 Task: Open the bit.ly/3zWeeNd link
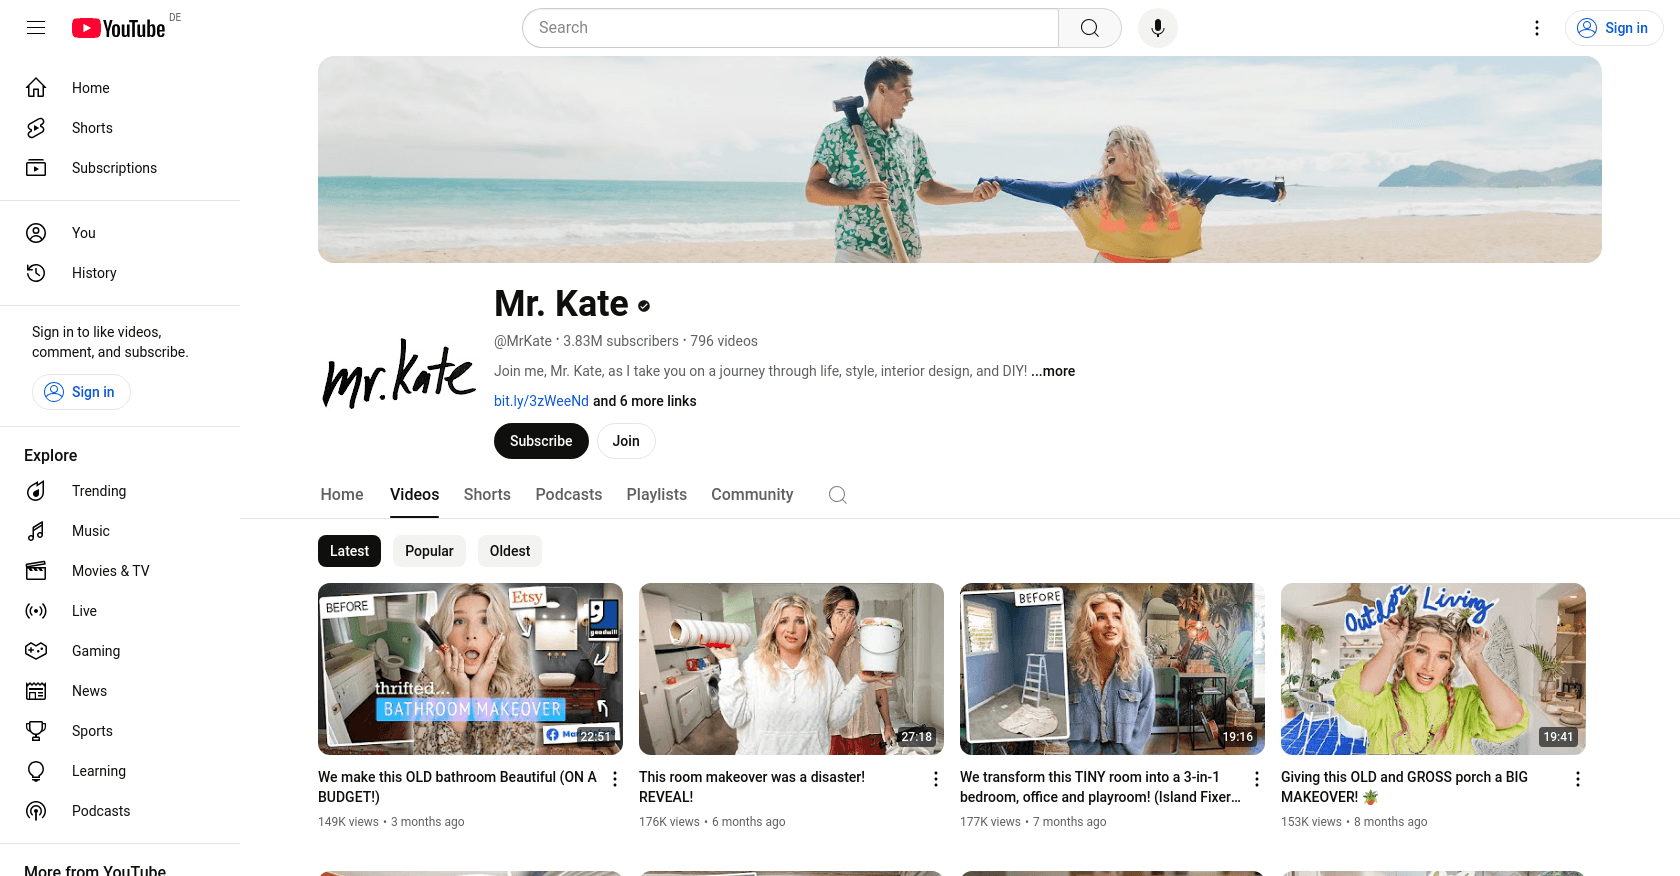pyautogui.click(x=541, y=401)
